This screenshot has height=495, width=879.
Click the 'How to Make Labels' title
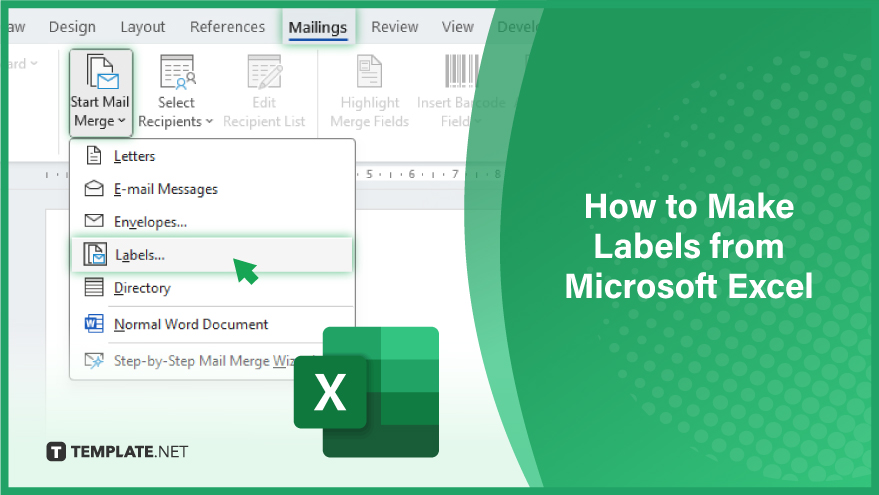[689, 246]
